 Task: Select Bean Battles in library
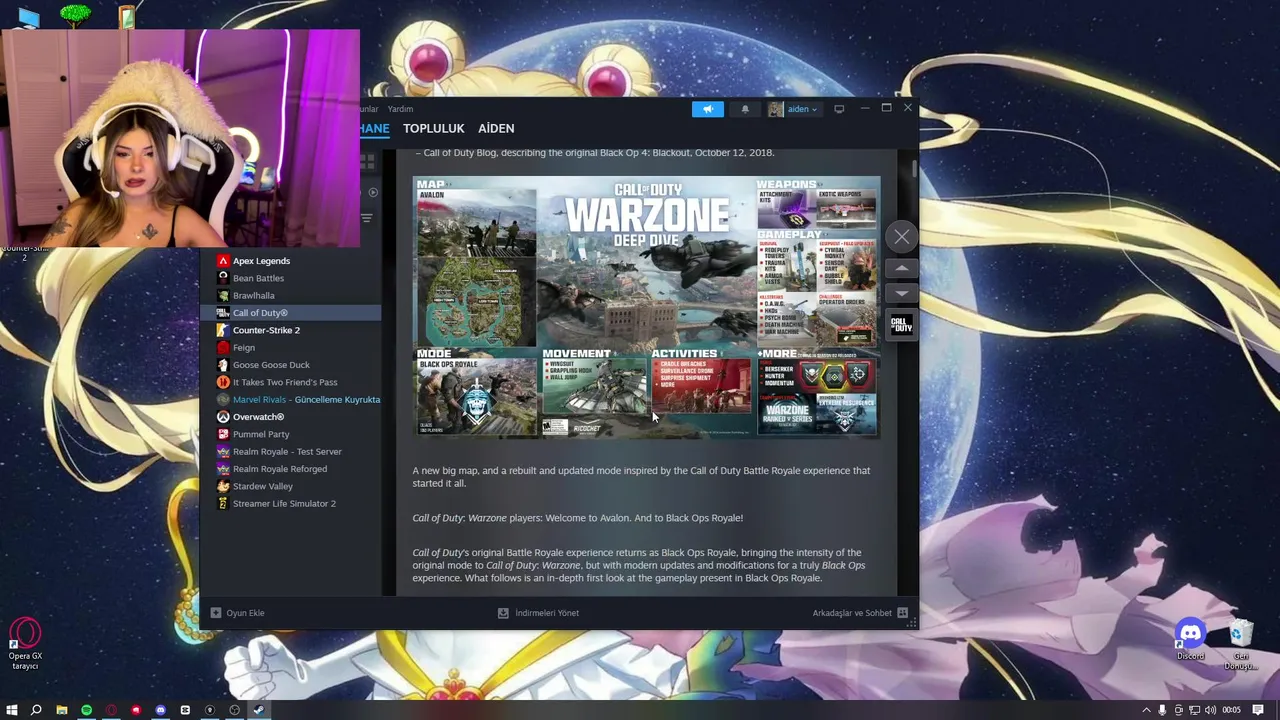pos(290,278)
